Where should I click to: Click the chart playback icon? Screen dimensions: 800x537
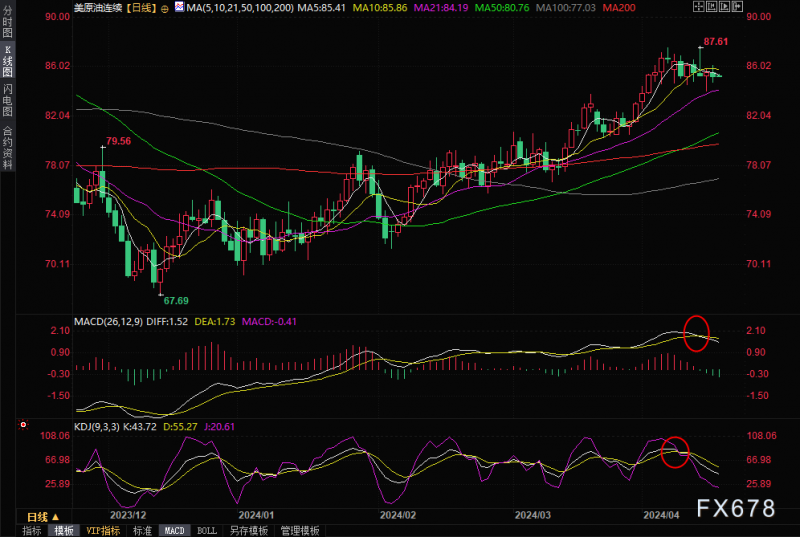pos(724,6)
